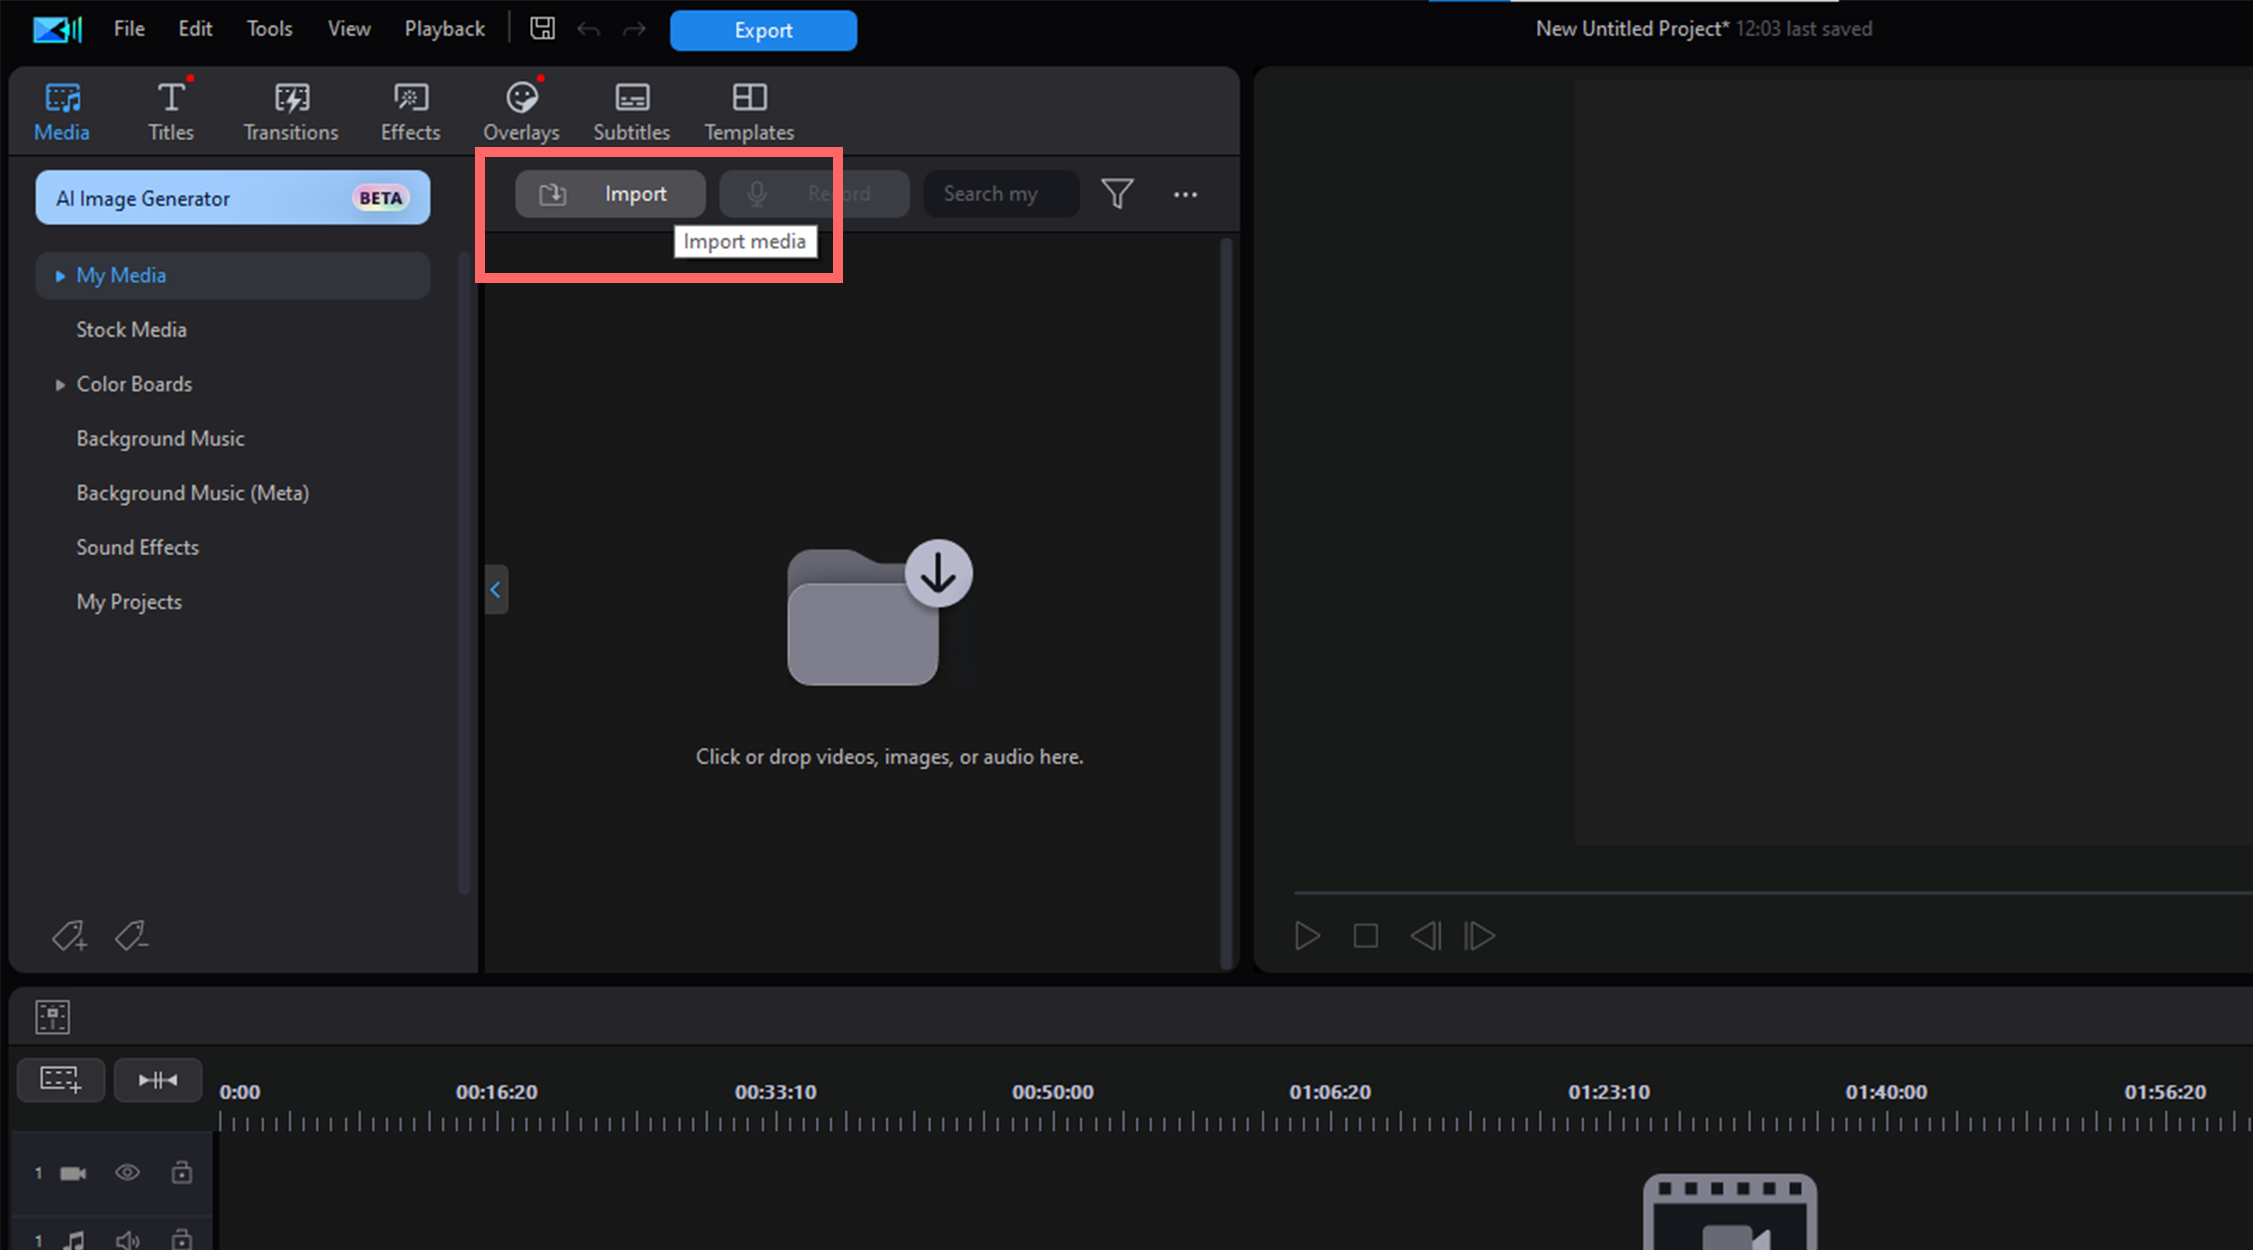The width and height of the screenshot is (2253, 1250).
Task: Open the Edit menu
Action: [195, 29]
